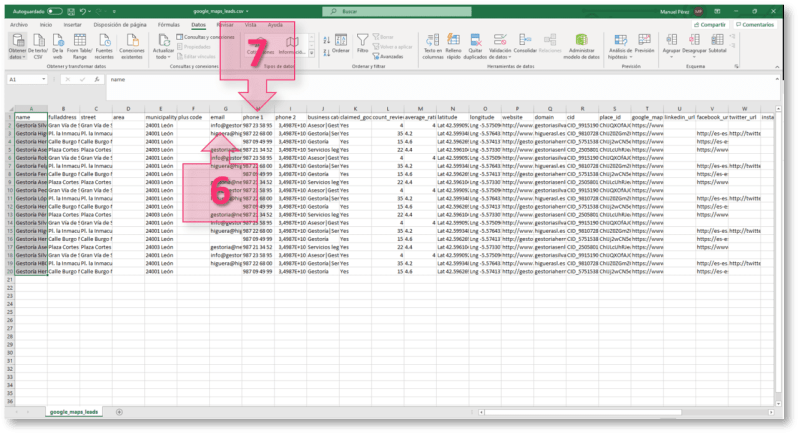Select the website header cell
Viewport: 799px width, 434px height.
[x=517, y=117]
